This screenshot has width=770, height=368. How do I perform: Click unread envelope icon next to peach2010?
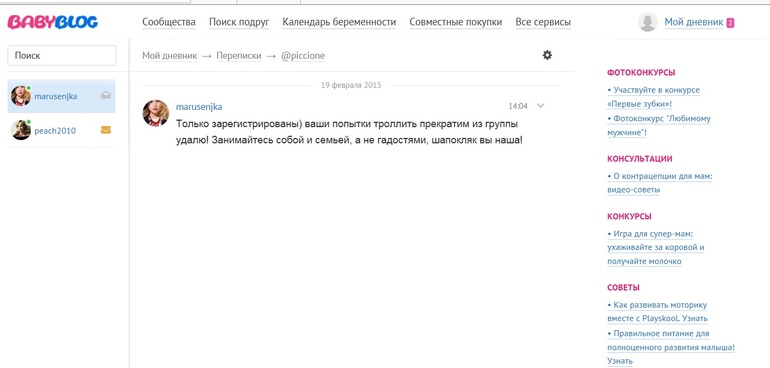pos(106,130)
